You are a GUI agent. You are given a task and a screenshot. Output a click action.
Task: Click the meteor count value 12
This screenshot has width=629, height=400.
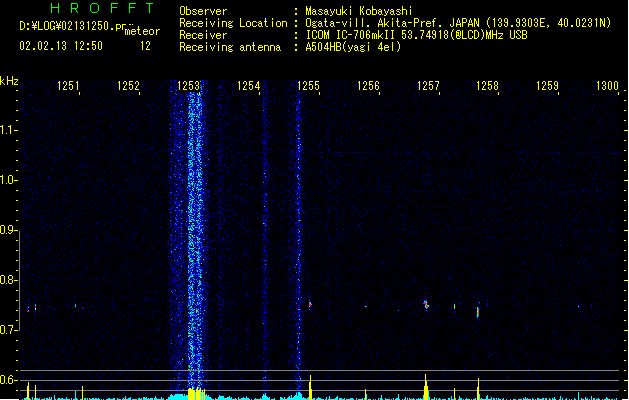[x=145, y=46]
